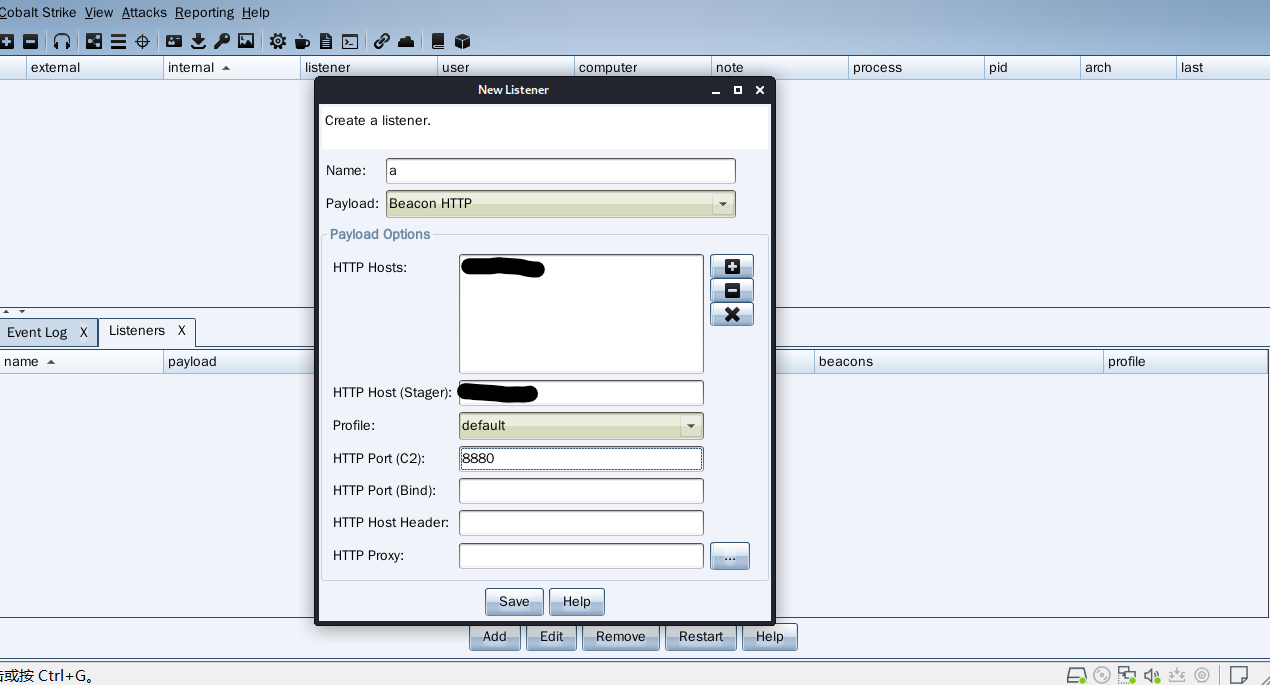Click the coffee cup Java applet icon

pyautogui.click(x=302, y=42)
